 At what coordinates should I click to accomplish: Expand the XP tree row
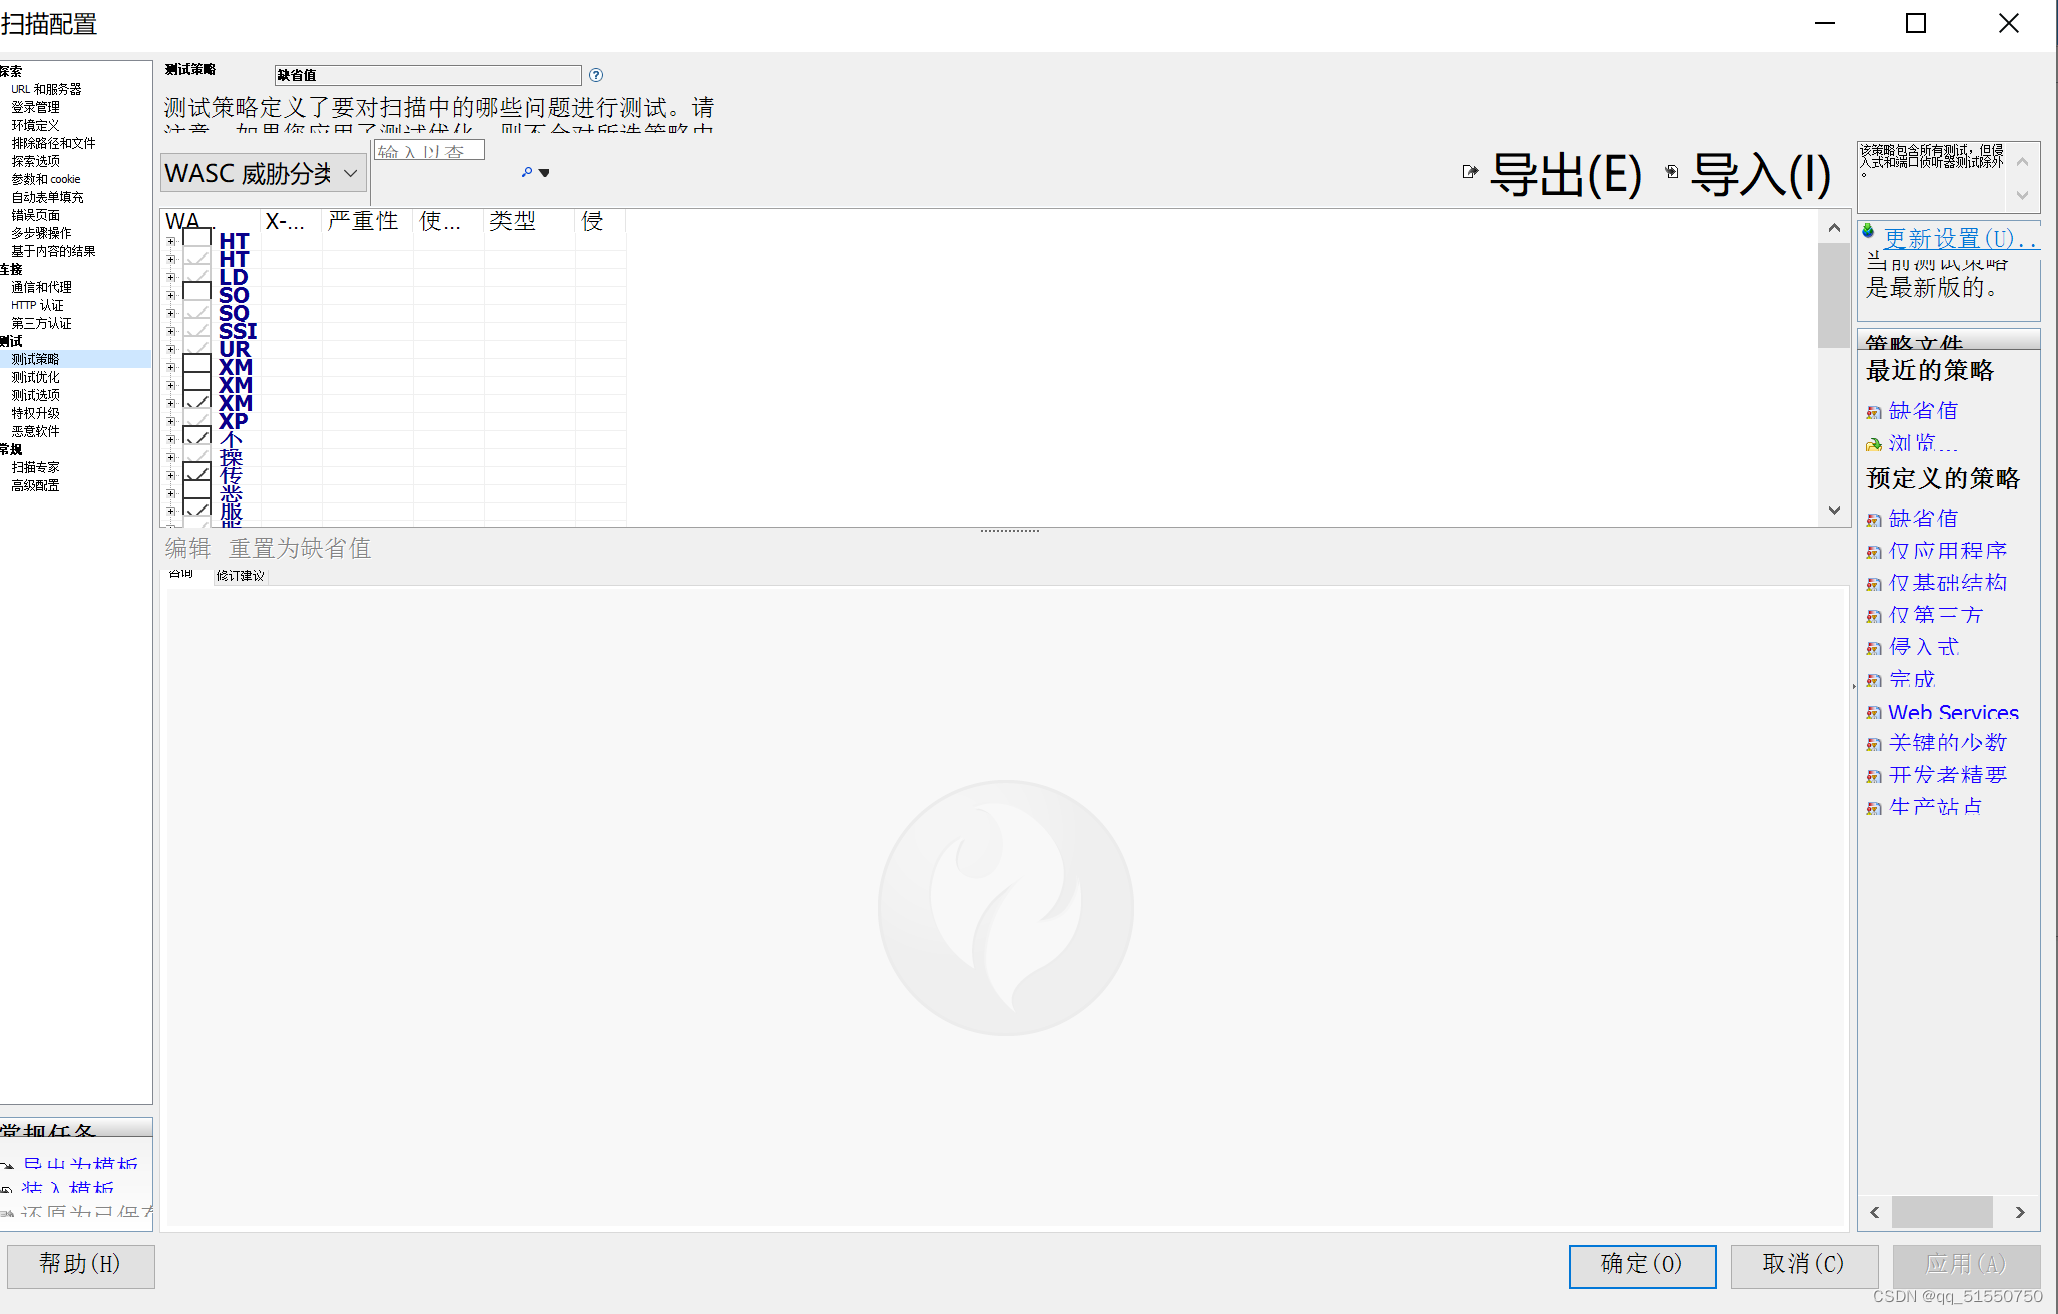click(x=171, y=421)
